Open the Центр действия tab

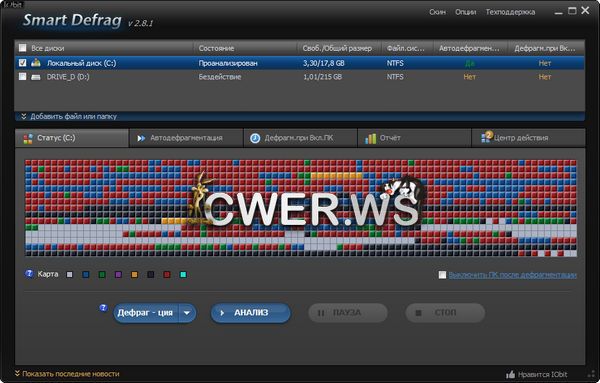click(528, 138)
